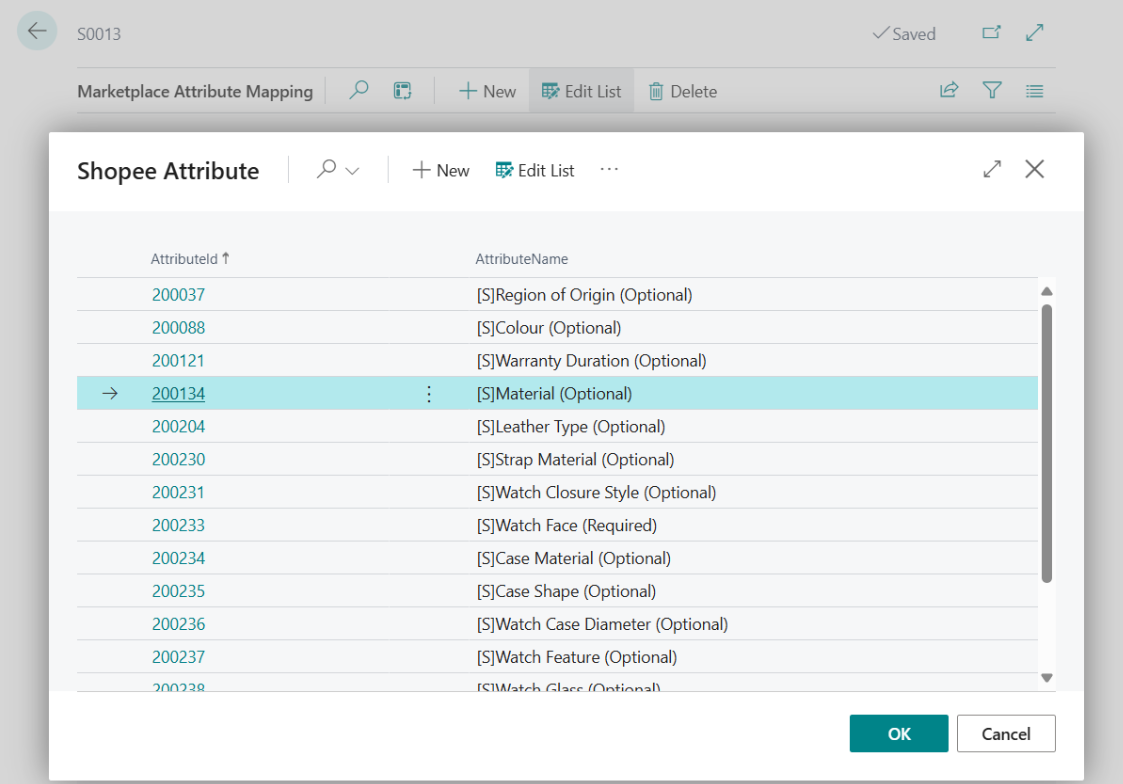Open more options ellipsis in dialog toolbar
Screen dimensions: 1123x784
609,170
